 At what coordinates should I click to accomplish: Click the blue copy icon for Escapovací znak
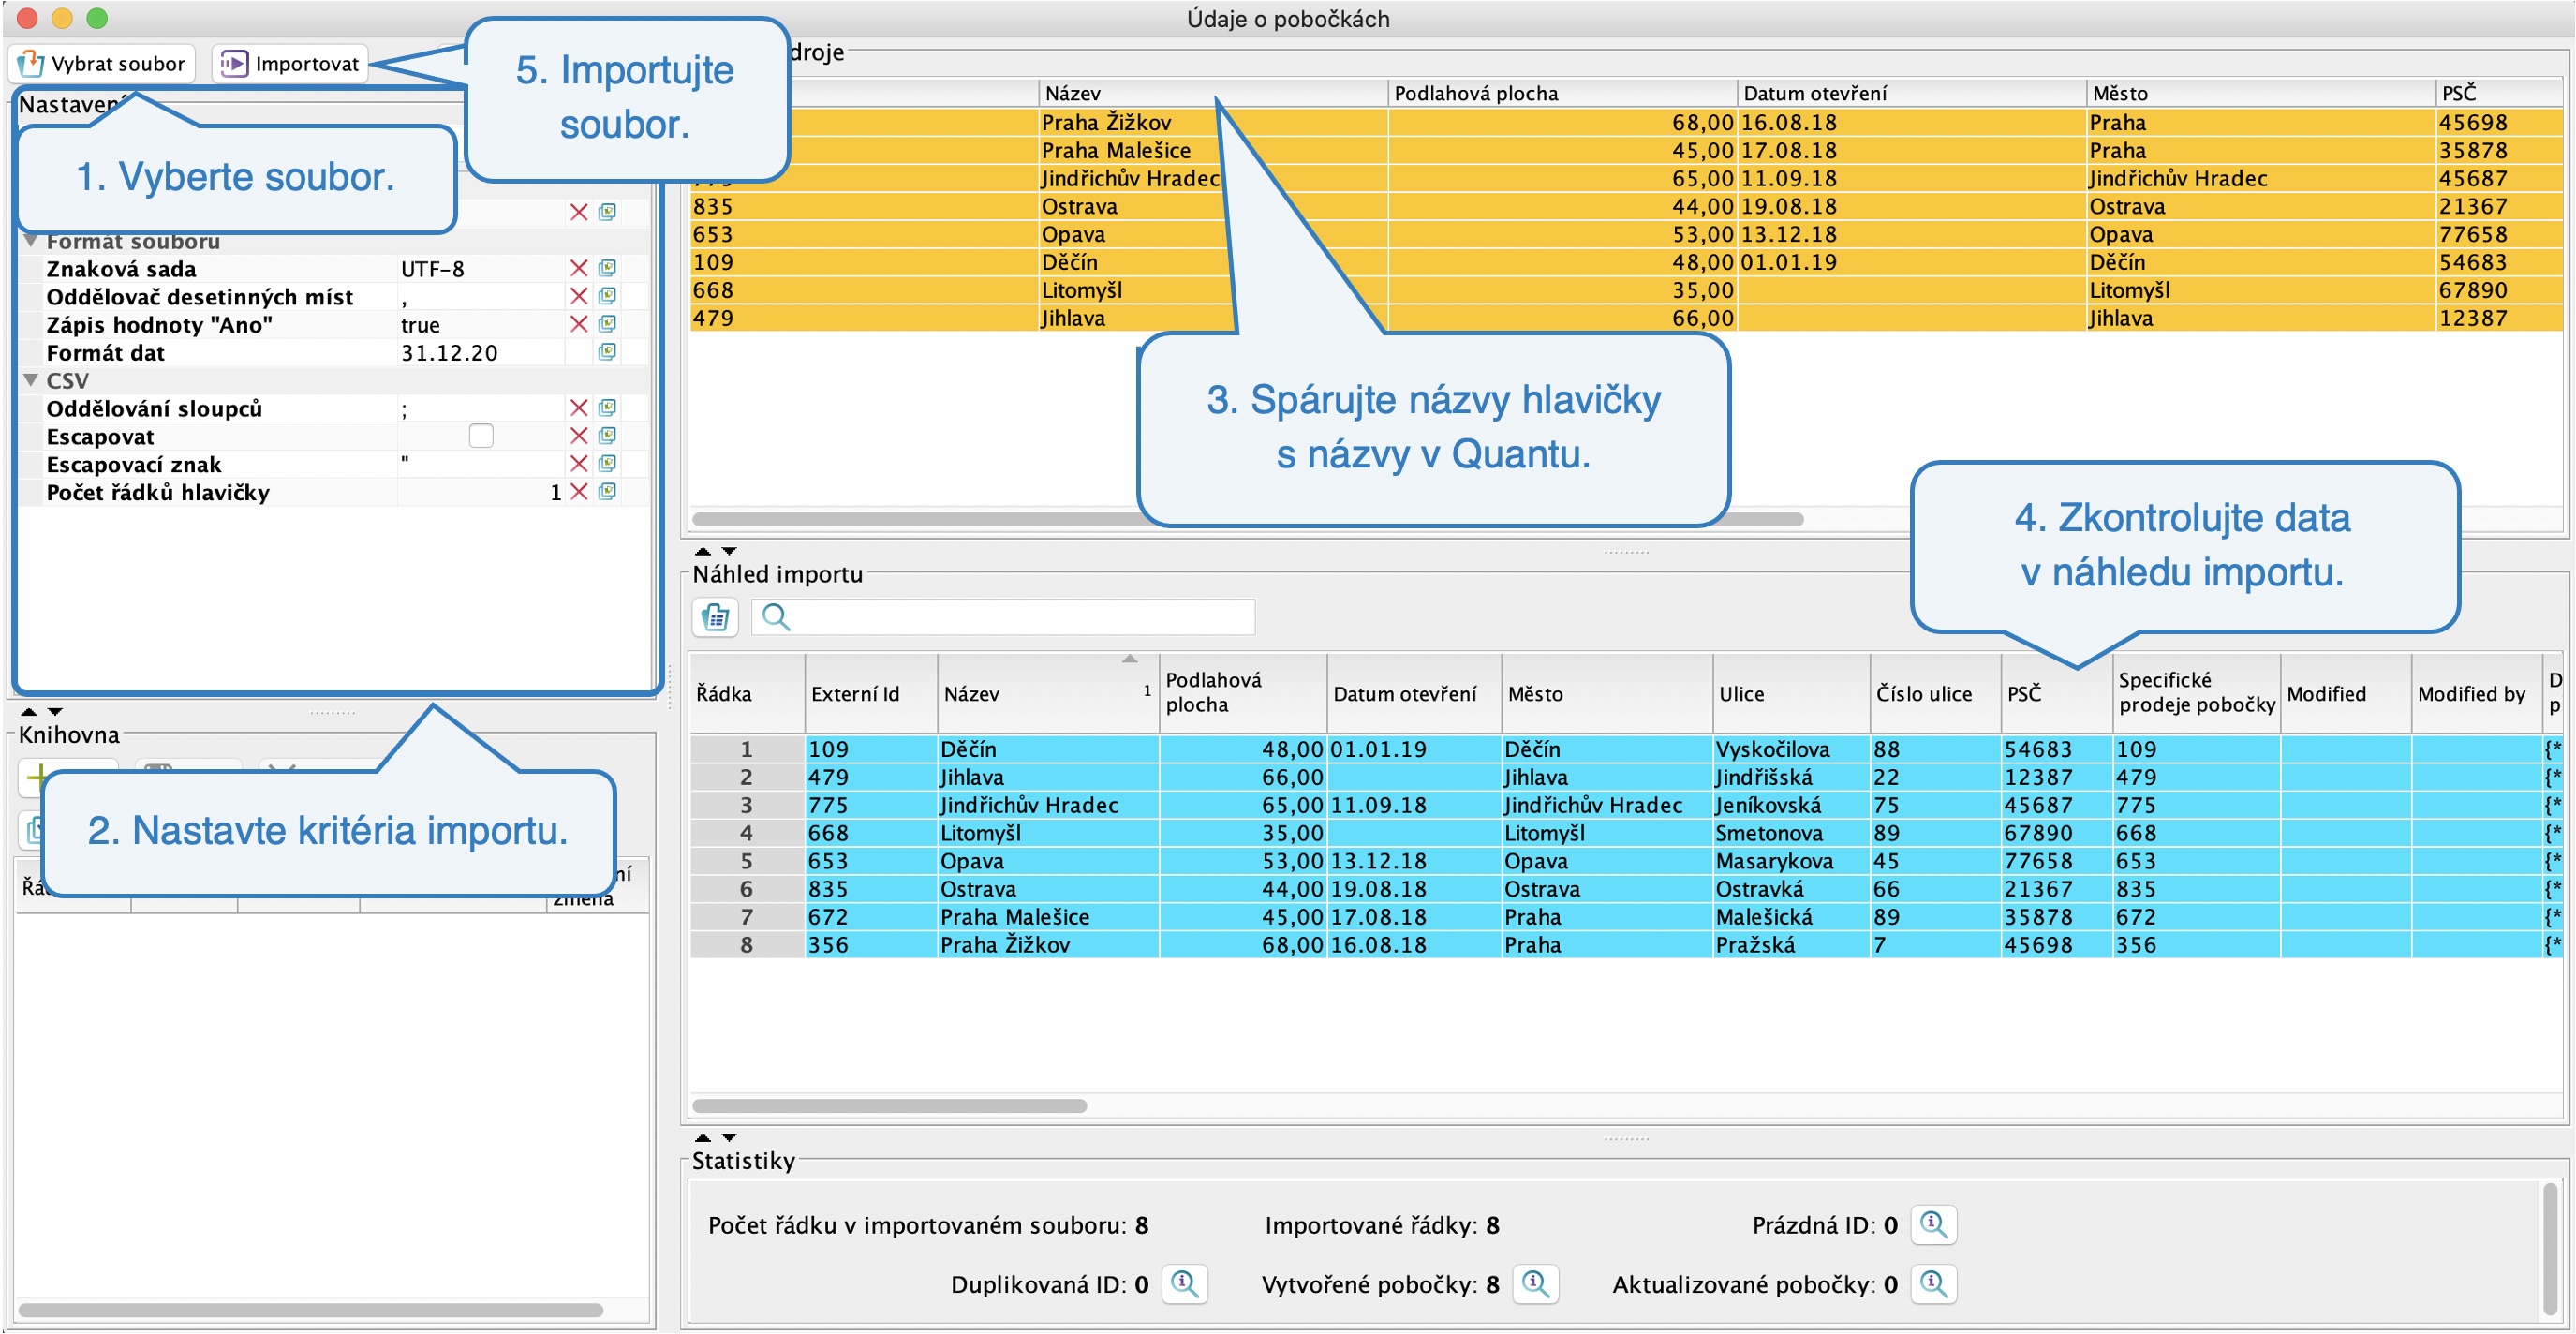[x=607, y=464]
